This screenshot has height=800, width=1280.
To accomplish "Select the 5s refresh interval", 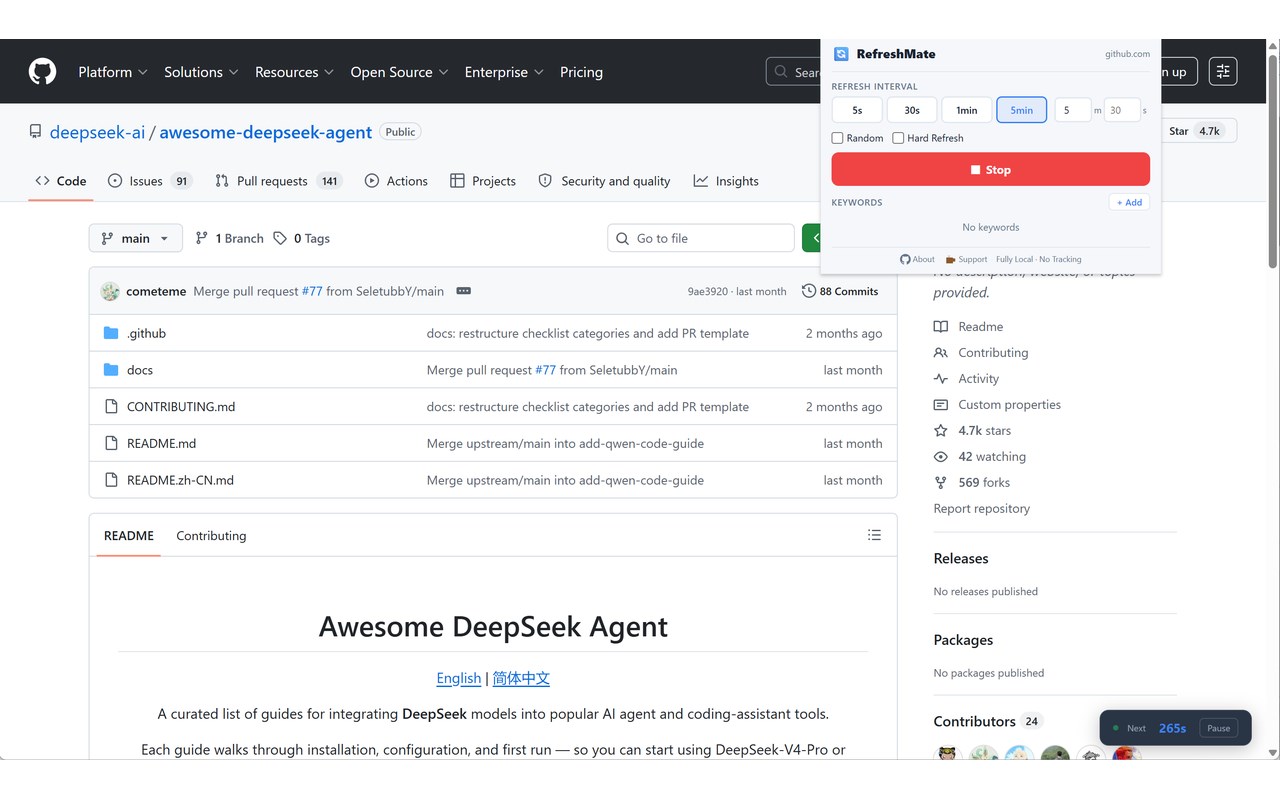I will click(x=857, y=110).
